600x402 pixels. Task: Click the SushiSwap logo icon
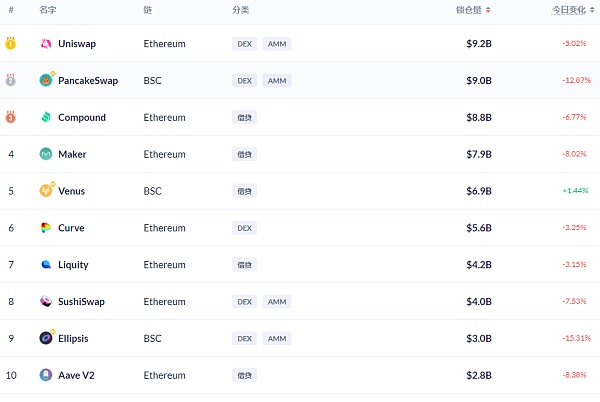(46, 301)
